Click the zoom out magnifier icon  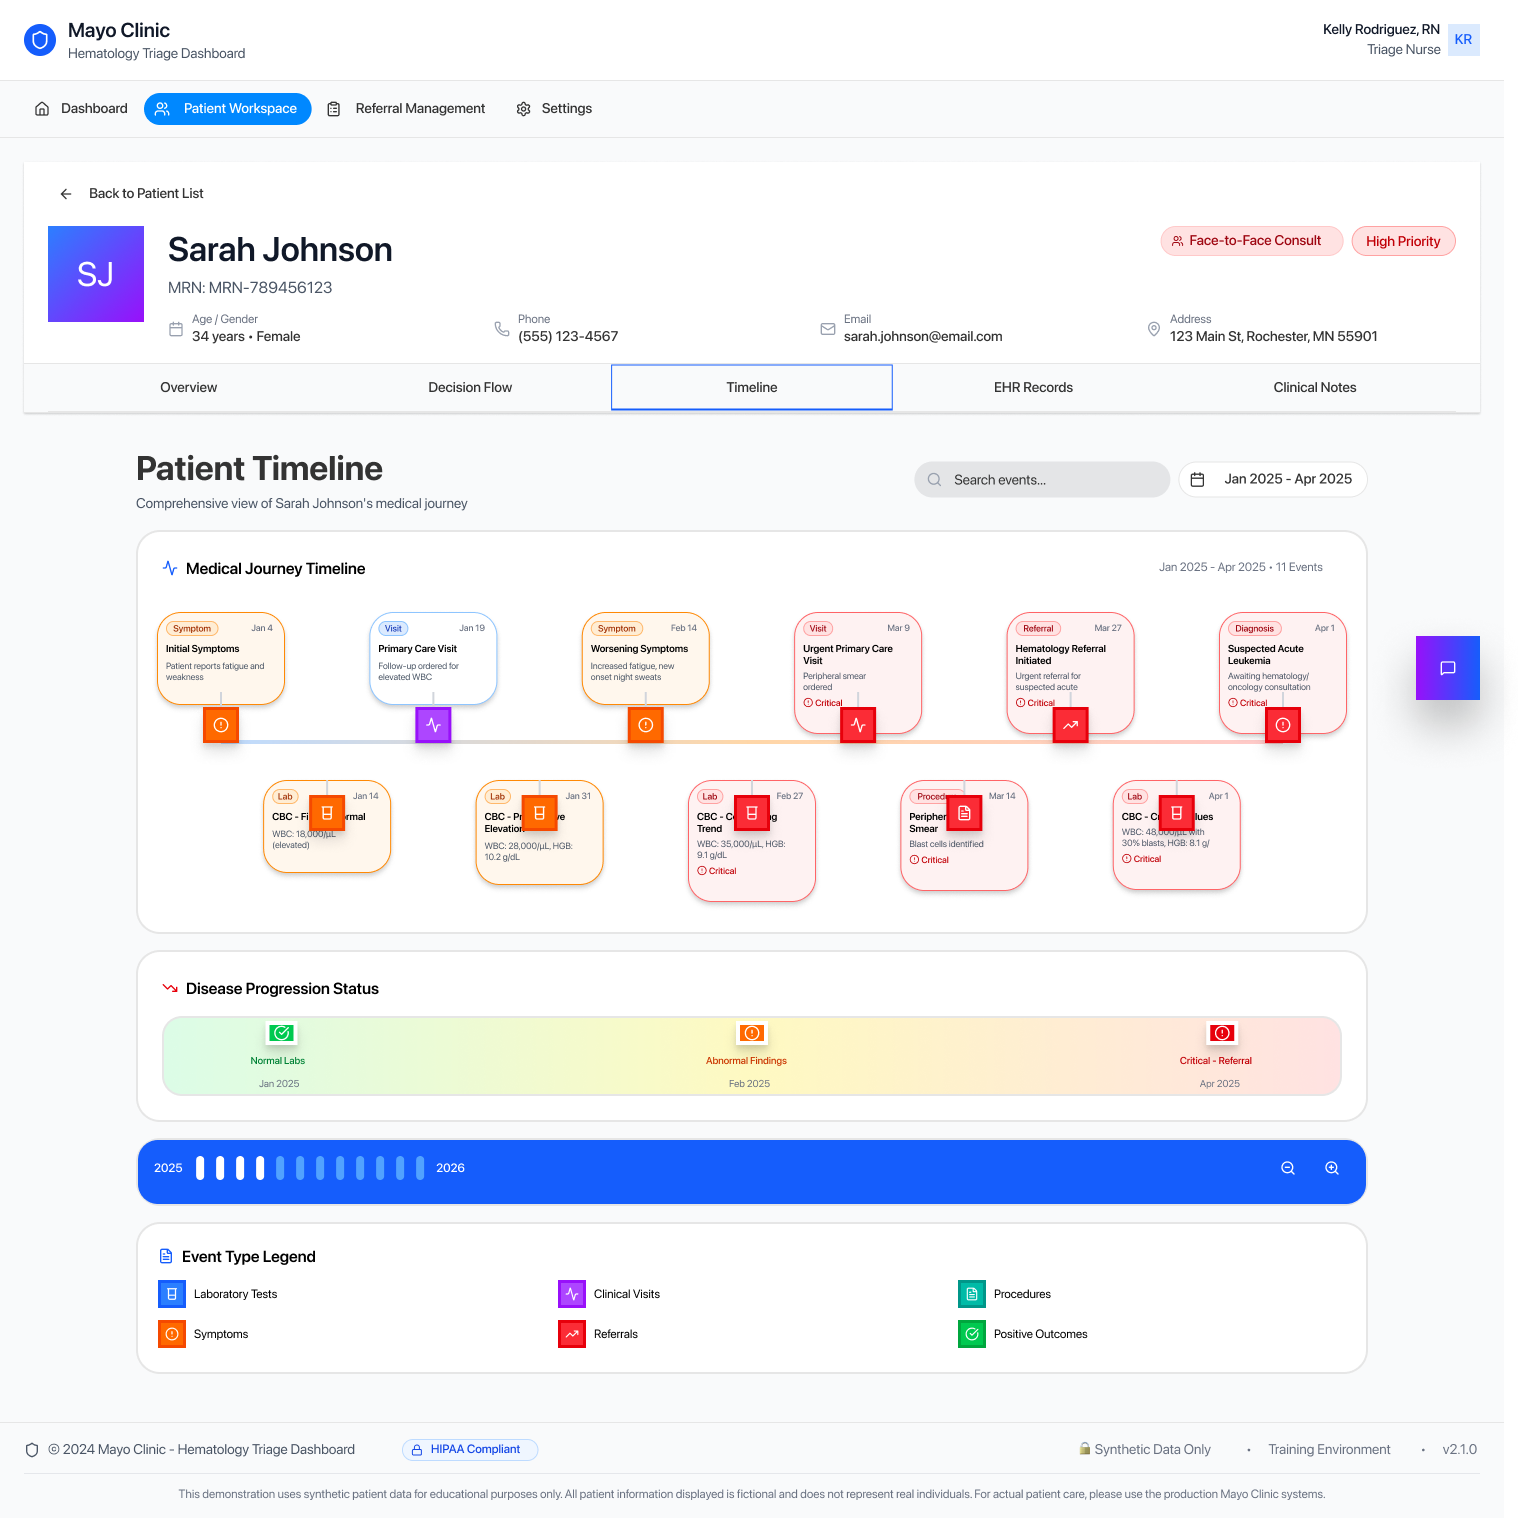(1288, 1168)
